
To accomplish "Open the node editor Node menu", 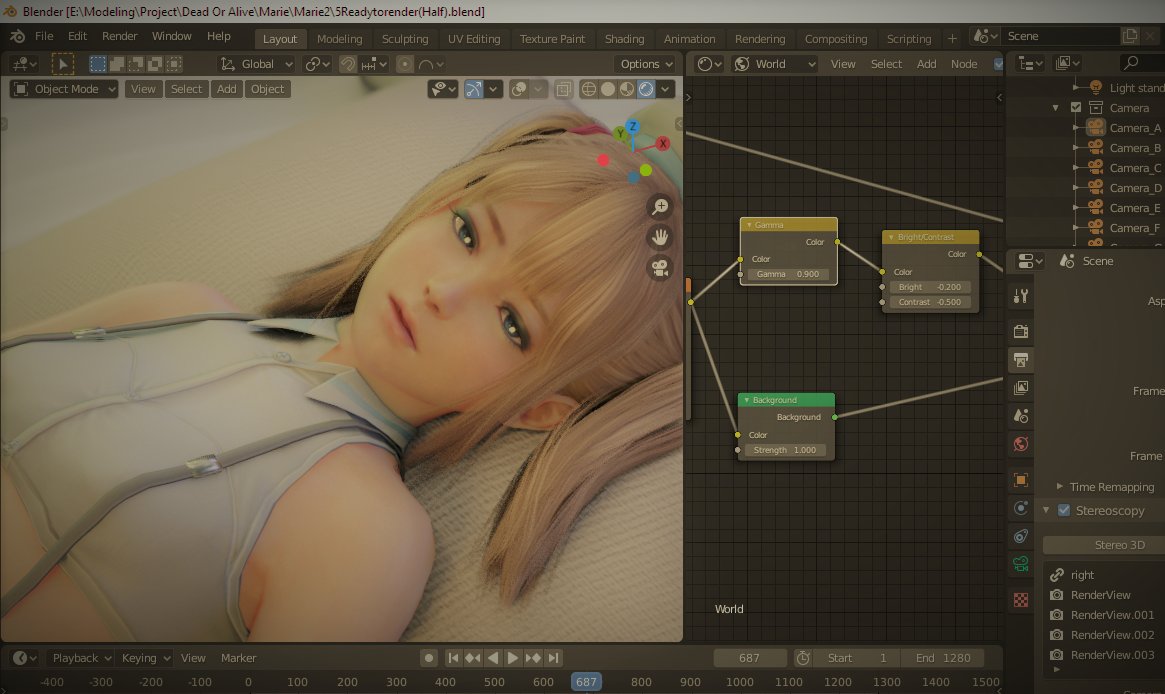I will (964, 64).
